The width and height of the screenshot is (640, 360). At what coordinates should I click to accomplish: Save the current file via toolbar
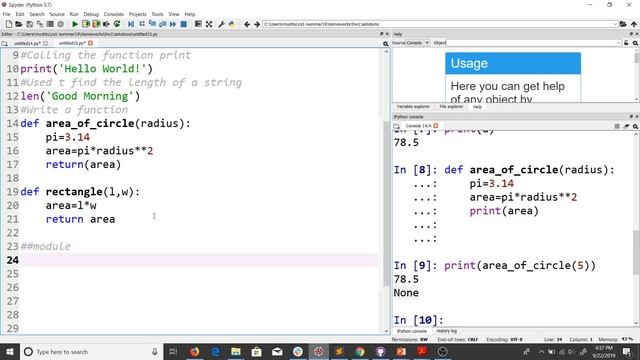point(29,24)
